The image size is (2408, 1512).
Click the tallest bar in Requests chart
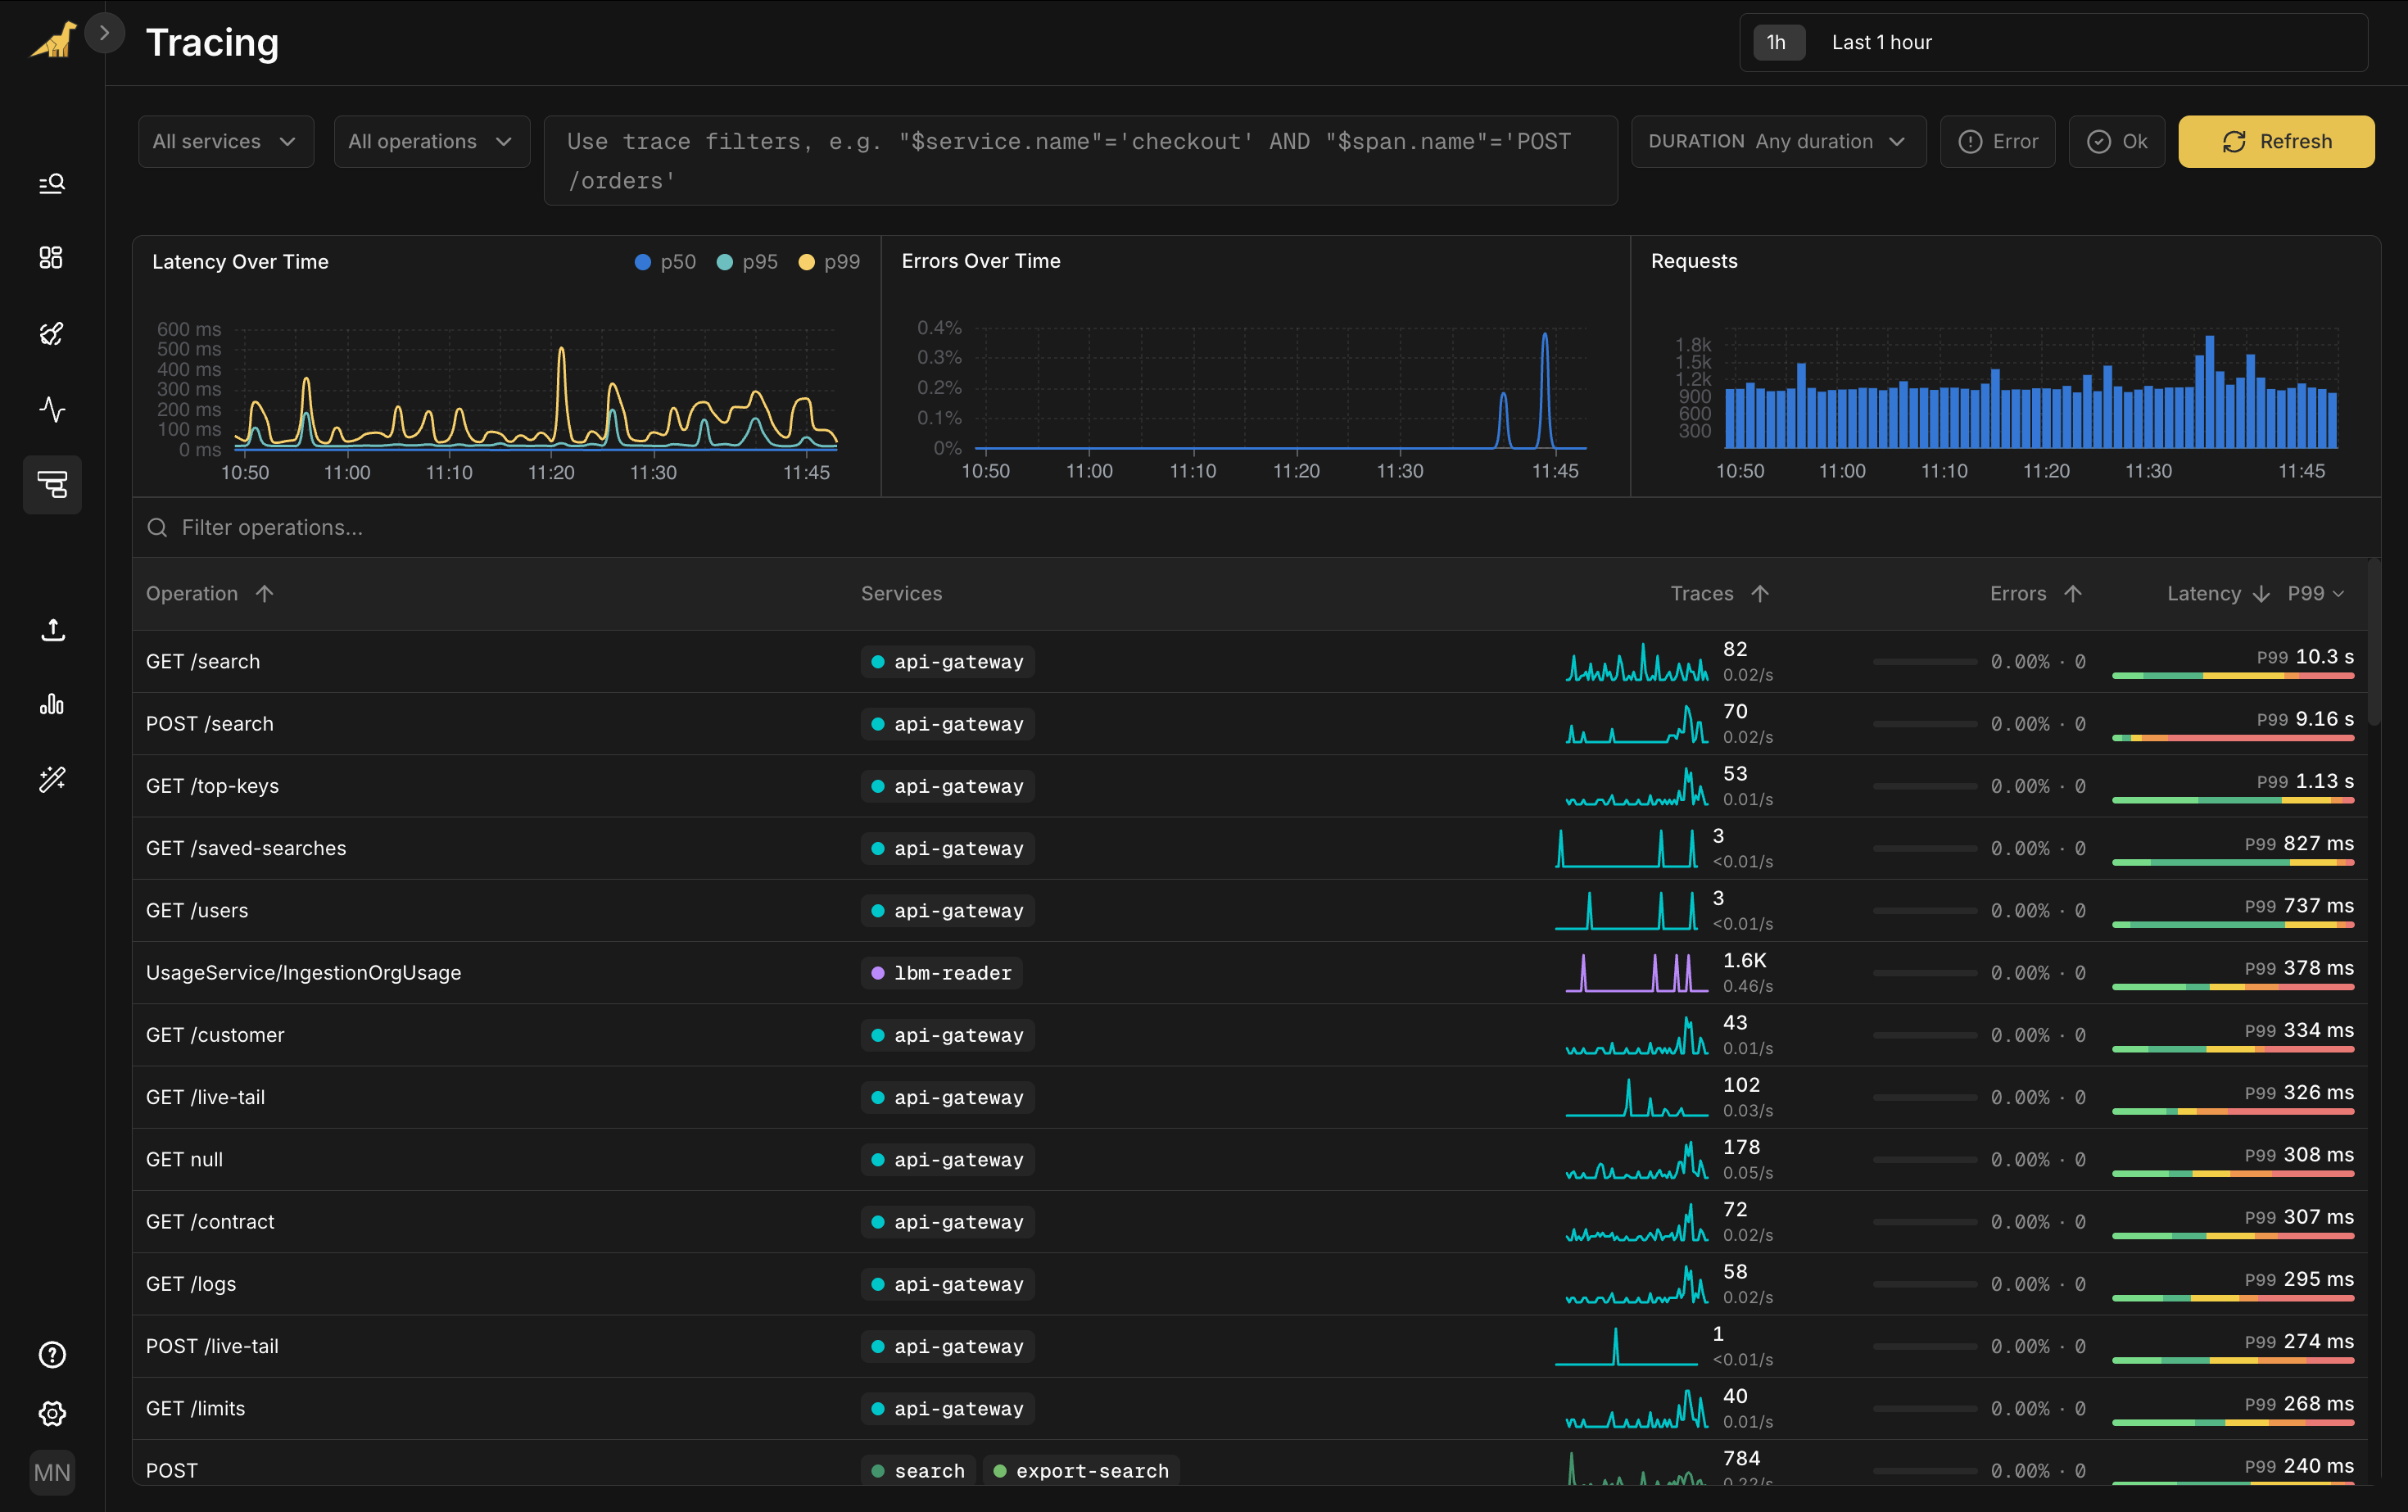point(2208,391)
